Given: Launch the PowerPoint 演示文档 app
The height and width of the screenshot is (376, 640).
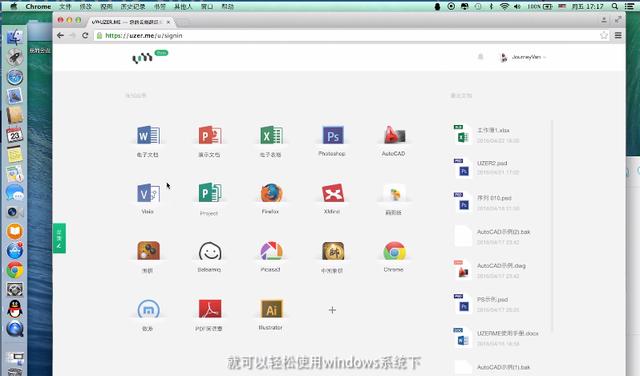Looking at the screenshot, I should (209, 135).
